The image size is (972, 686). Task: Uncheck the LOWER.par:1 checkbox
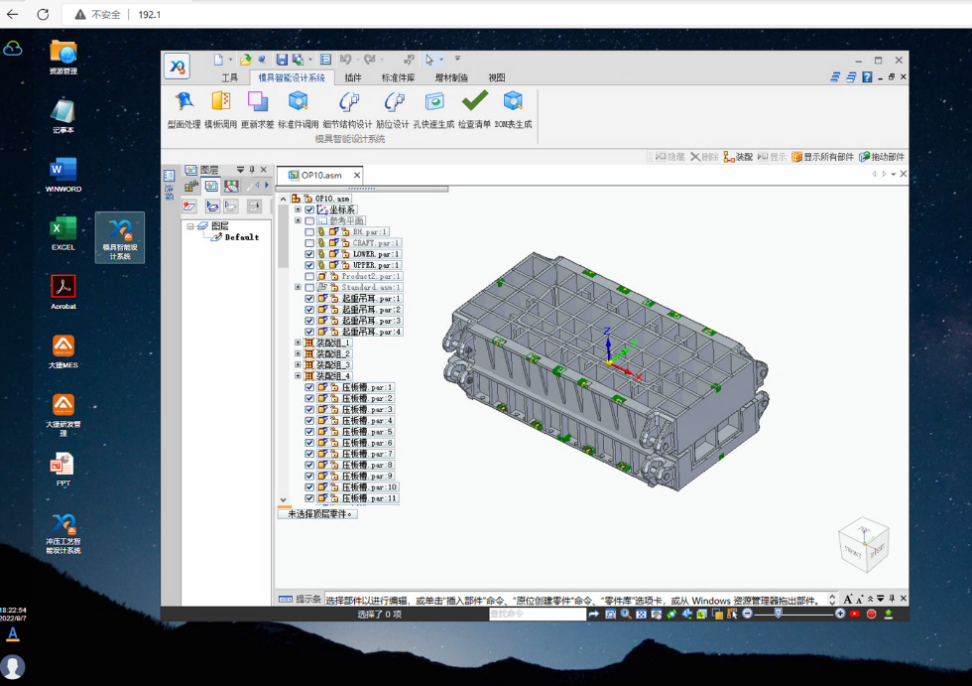[x=309, y=254]
